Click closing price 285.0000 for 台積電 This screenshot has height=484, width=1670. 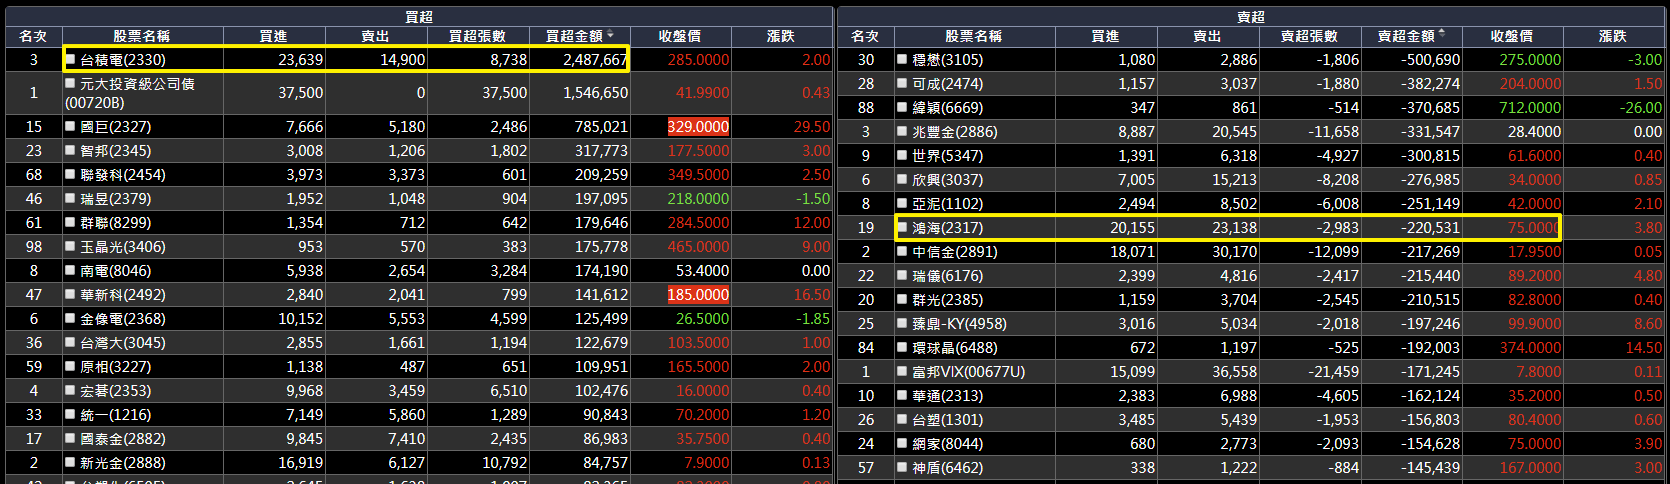(698, 60)
